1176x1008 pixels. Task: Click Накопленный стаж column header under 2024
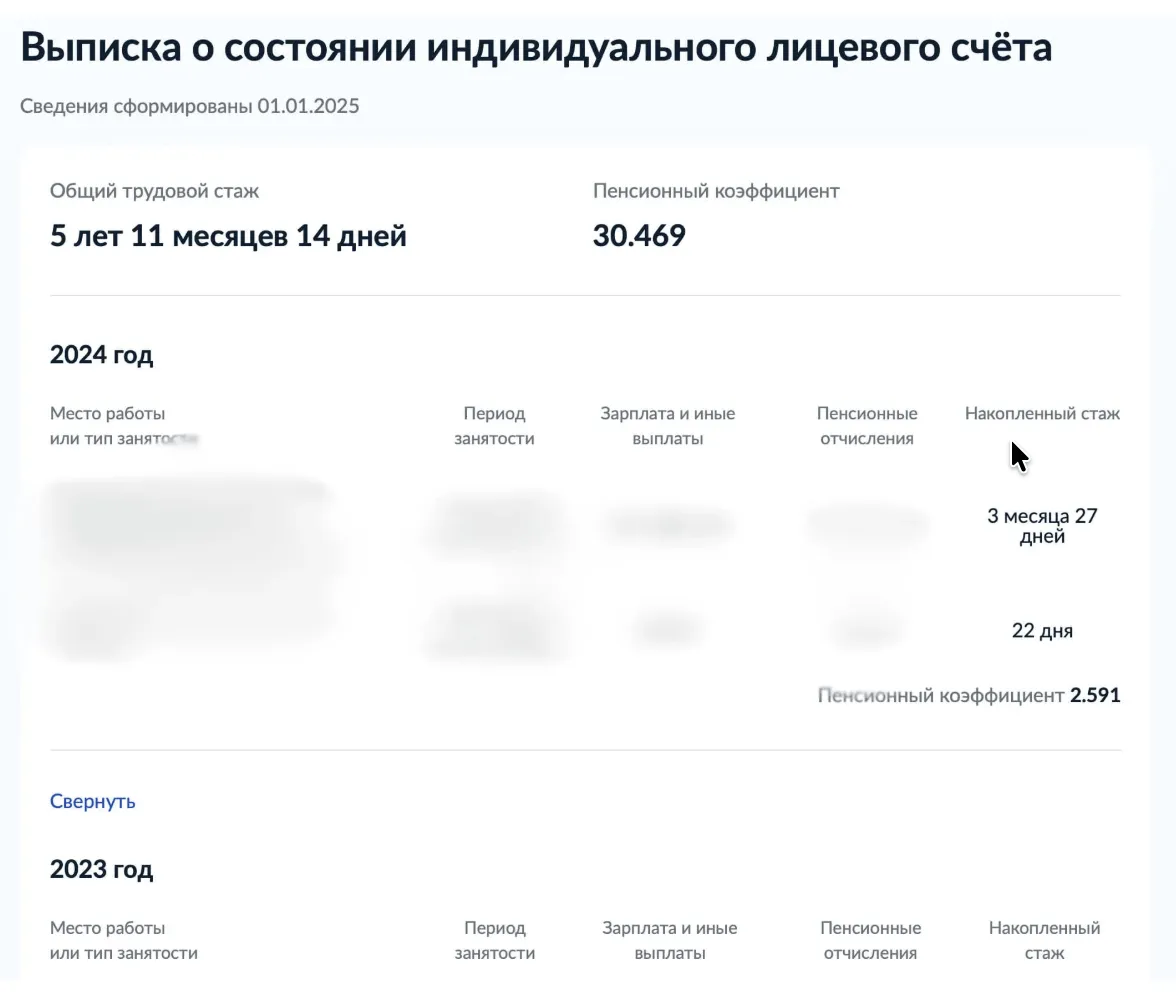(x=1042, y=413)
